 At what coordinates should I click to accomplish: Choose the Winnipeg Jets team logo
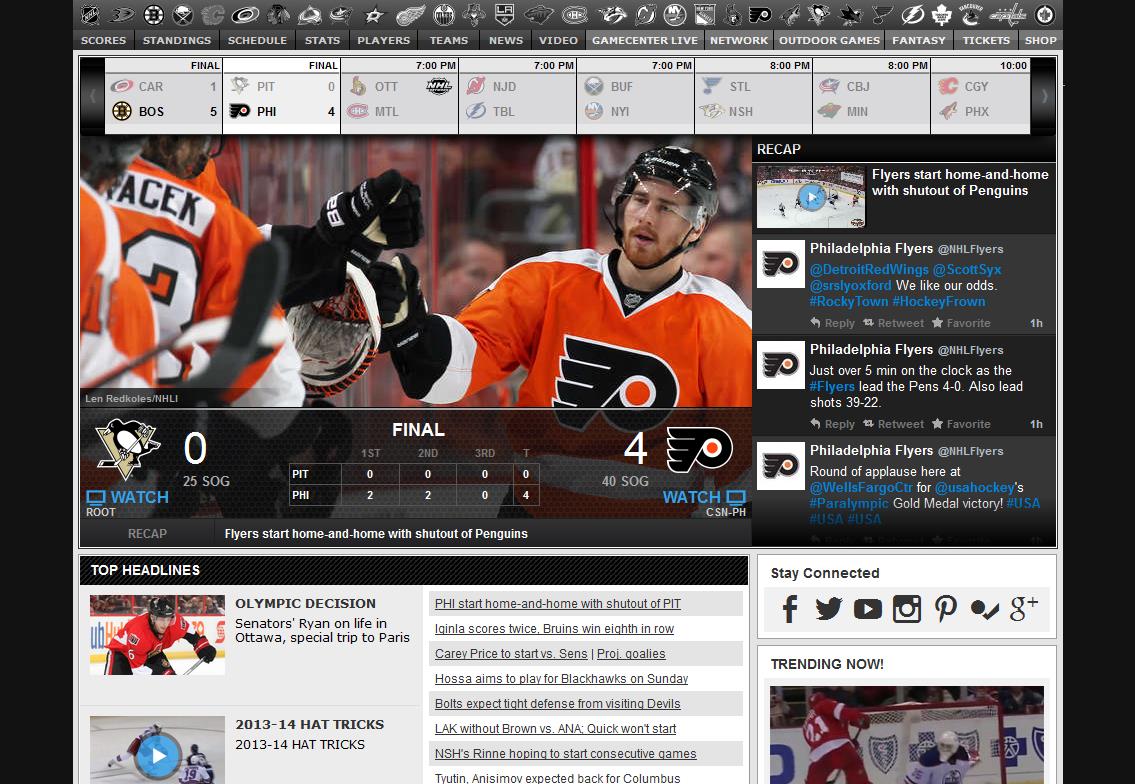[1045, 14]
